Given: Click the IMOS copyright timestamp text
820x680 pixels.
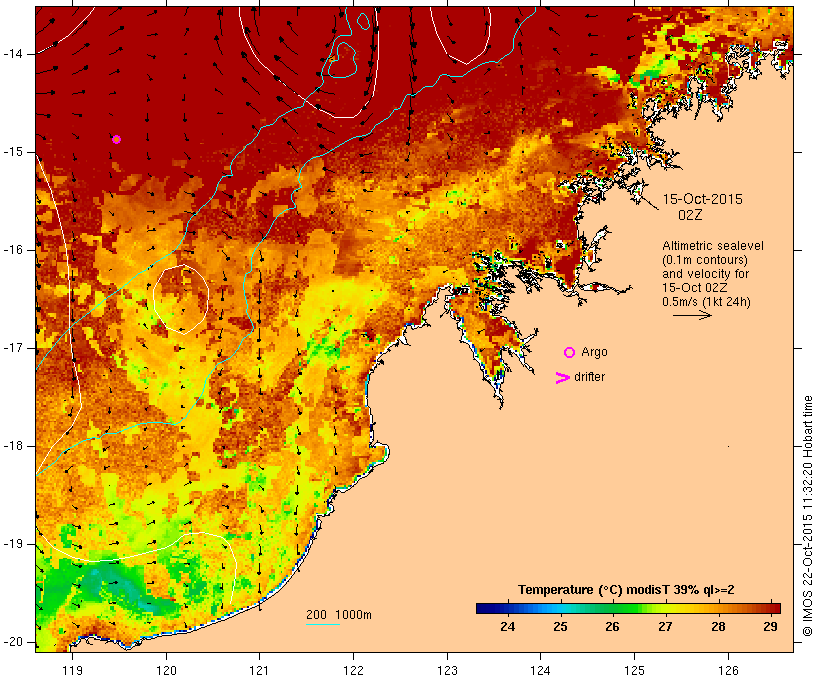Looking at the screenshot, I should [x=808, y=516].
